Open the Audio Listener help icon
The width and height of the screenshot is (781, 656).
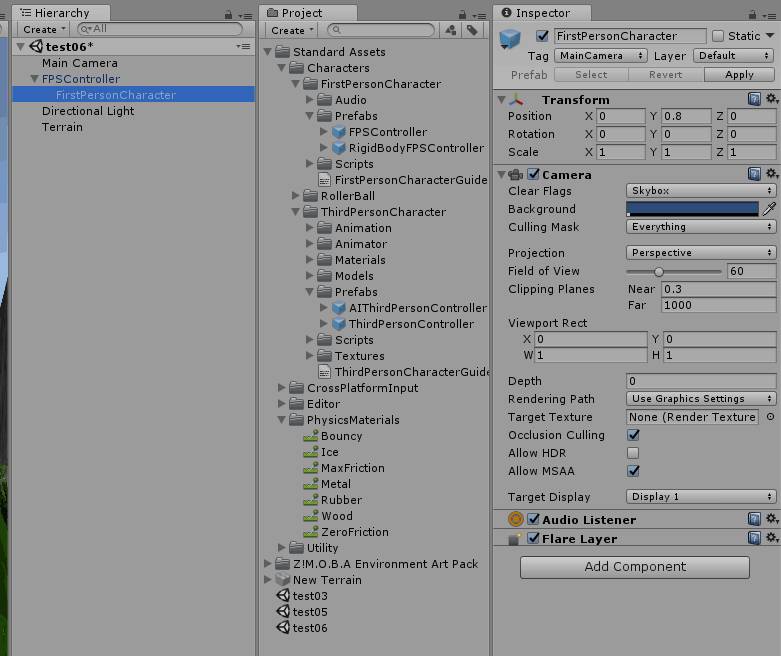[x=754, y=519]
